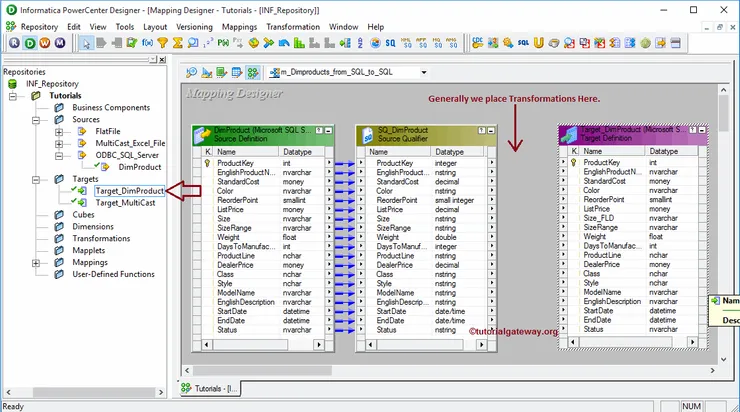Click the CDC toolbar icon
Image resolution: width=740 pixels, height=412 pixels.
478,43
